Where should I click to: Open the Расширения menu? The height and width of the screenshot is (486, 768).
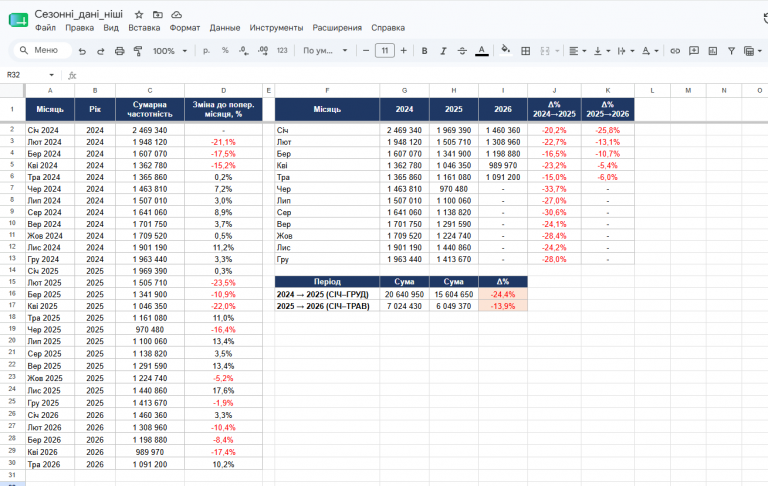click(x=337, y=28)
